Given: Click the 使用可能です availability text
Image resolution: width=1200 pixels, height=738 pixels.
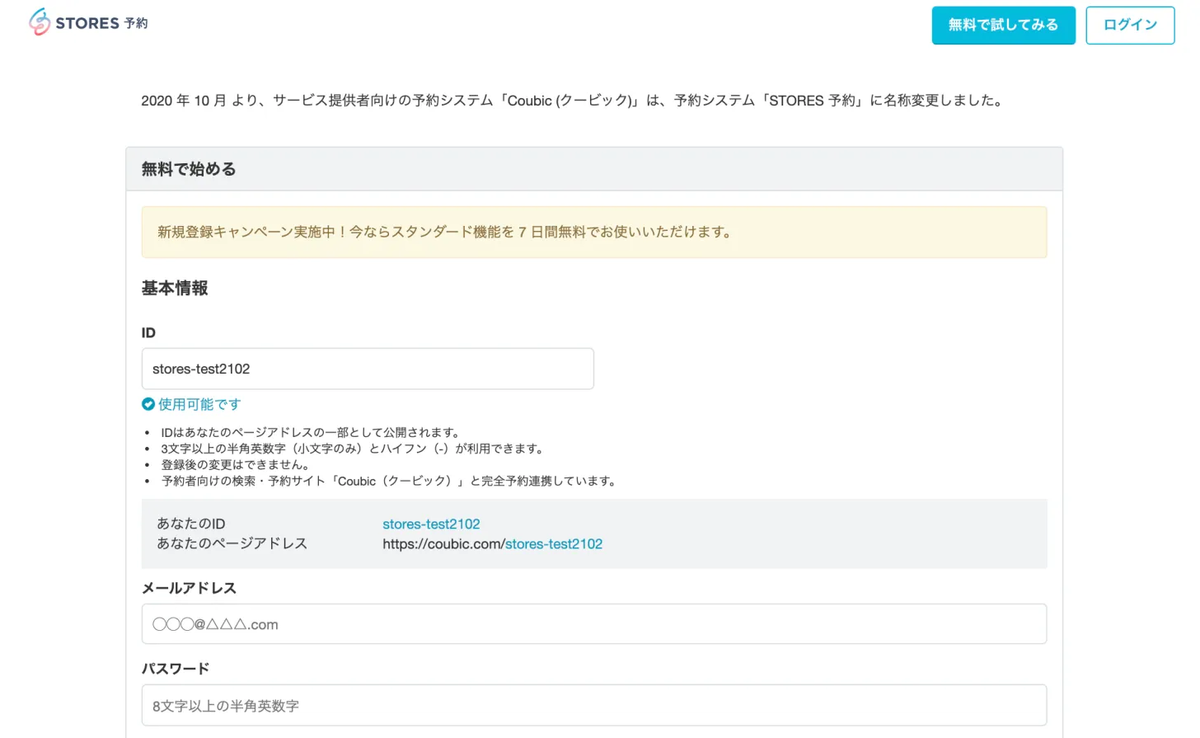Looking at the screenshot, I should (x=200, y=404).
